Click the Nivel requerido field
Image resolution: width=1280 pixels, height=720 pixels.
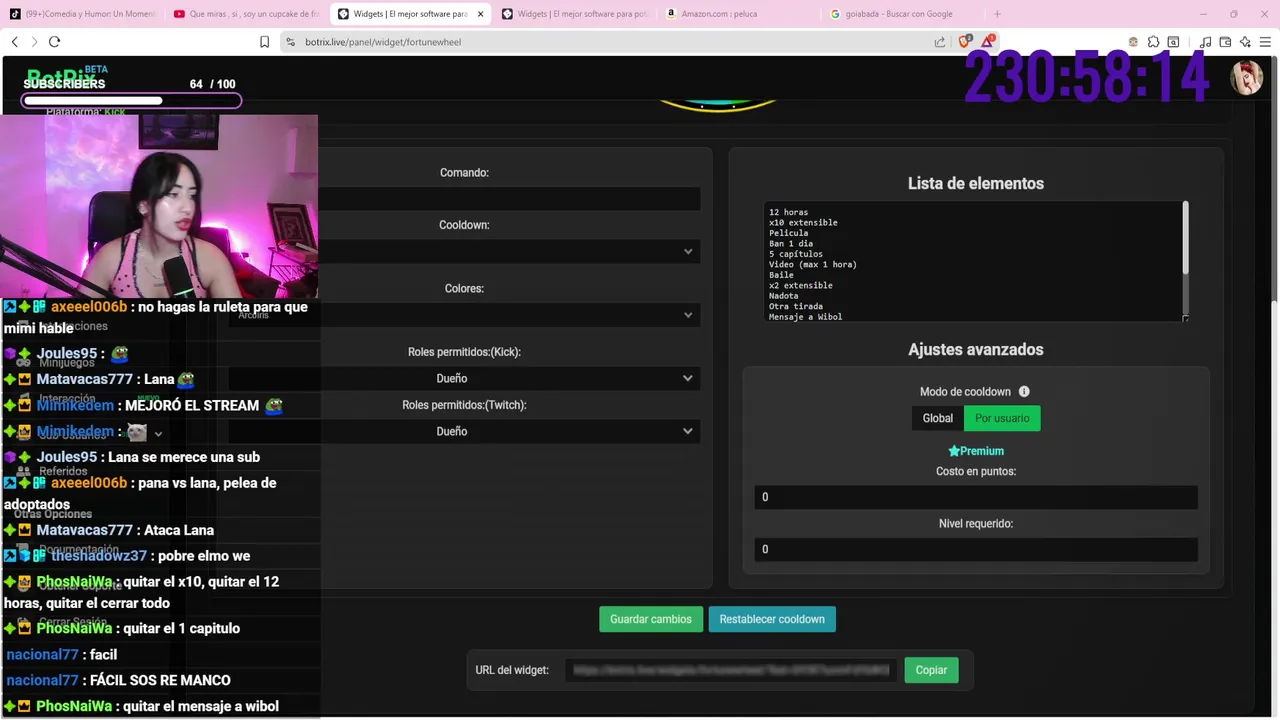point(976,549)
